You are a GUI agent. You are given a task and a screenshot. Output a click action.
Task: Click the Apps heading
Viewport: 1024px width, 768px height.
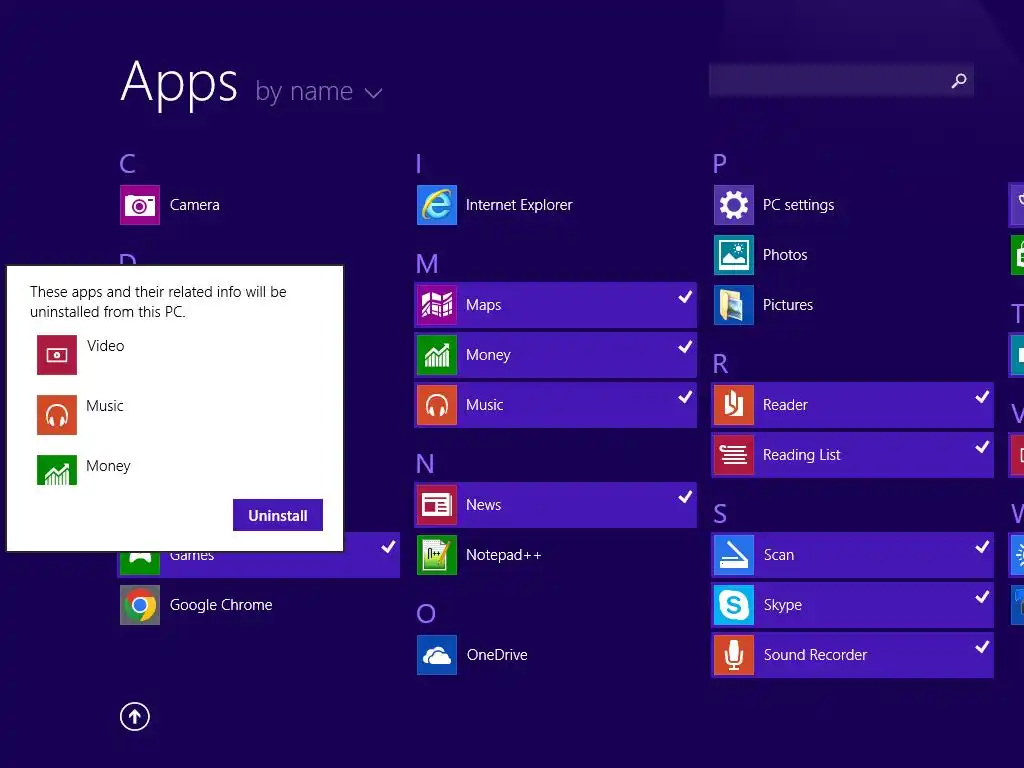point(179,84)
